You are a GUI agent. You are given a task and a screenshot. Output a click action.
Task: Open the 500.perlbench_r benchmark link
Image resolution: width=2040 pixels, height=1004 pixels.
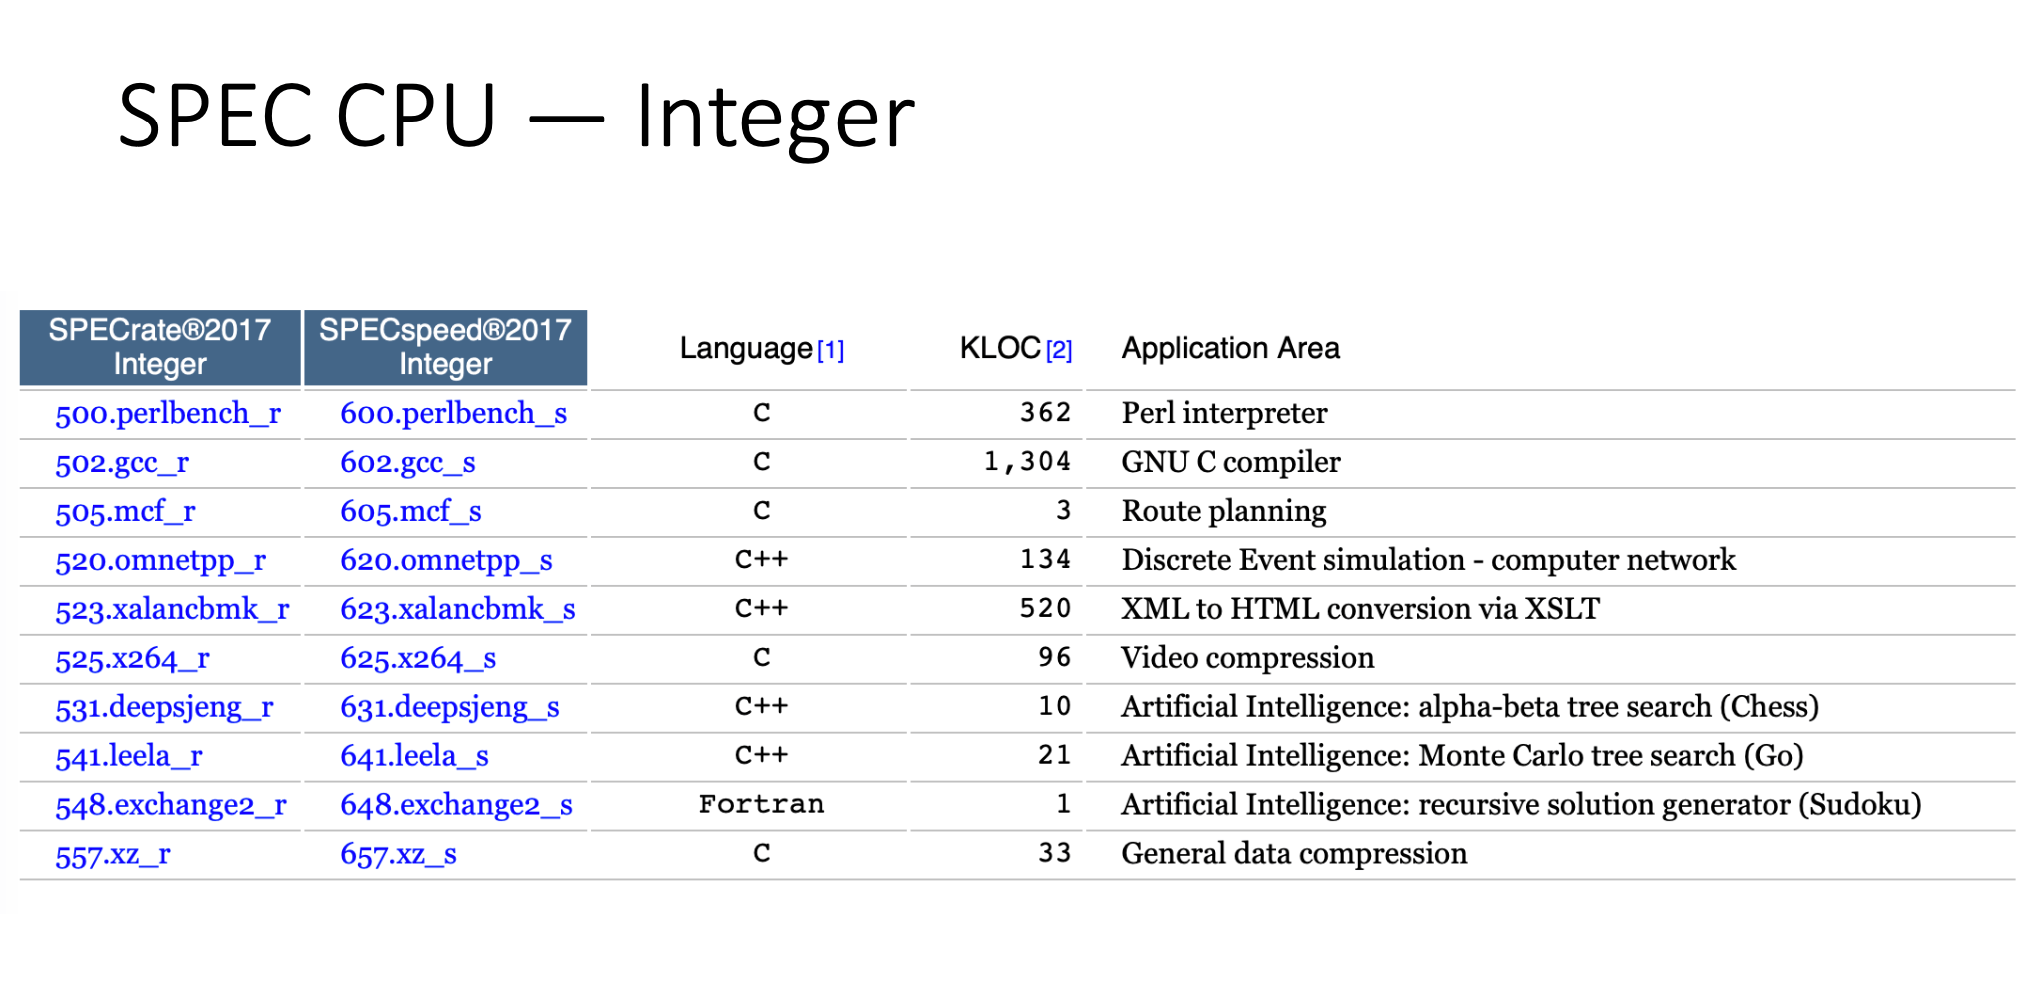[168, 414]
